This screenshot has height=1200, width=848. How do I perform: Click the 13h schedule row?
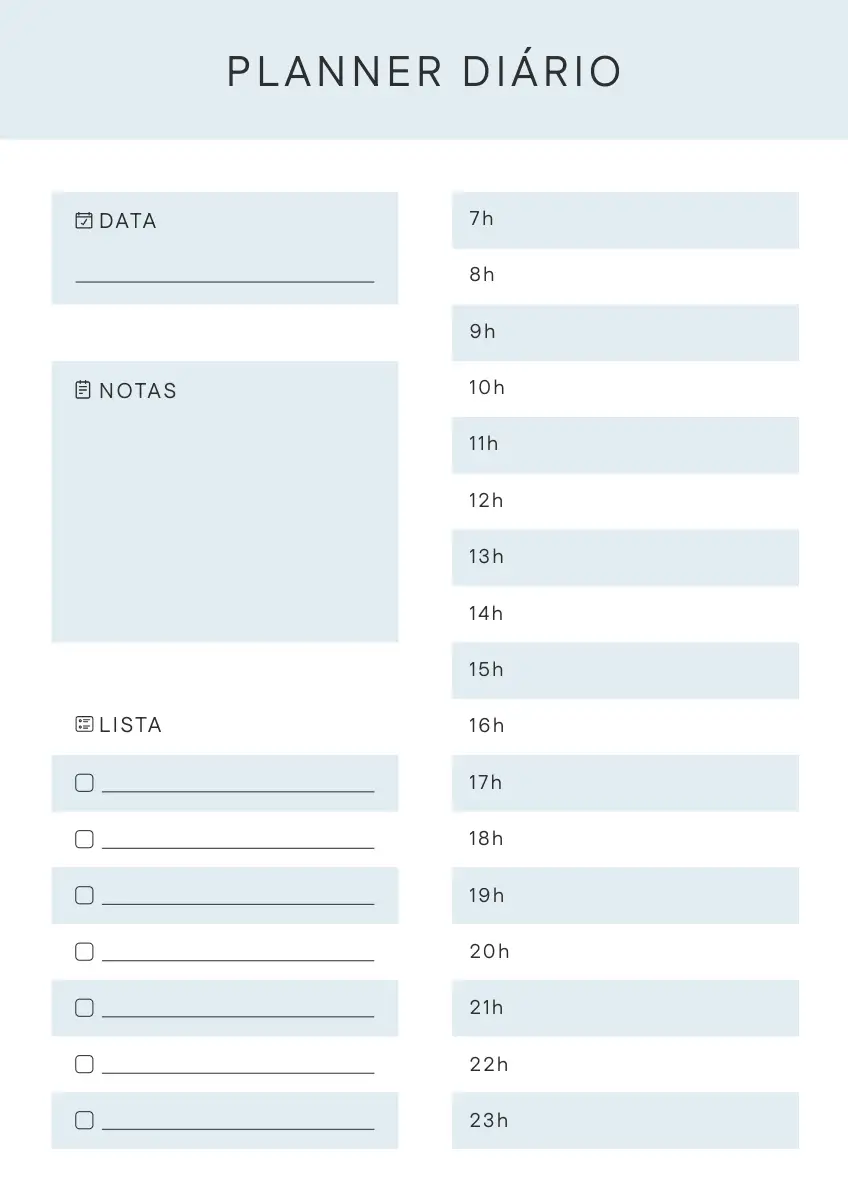pos(625,557)
